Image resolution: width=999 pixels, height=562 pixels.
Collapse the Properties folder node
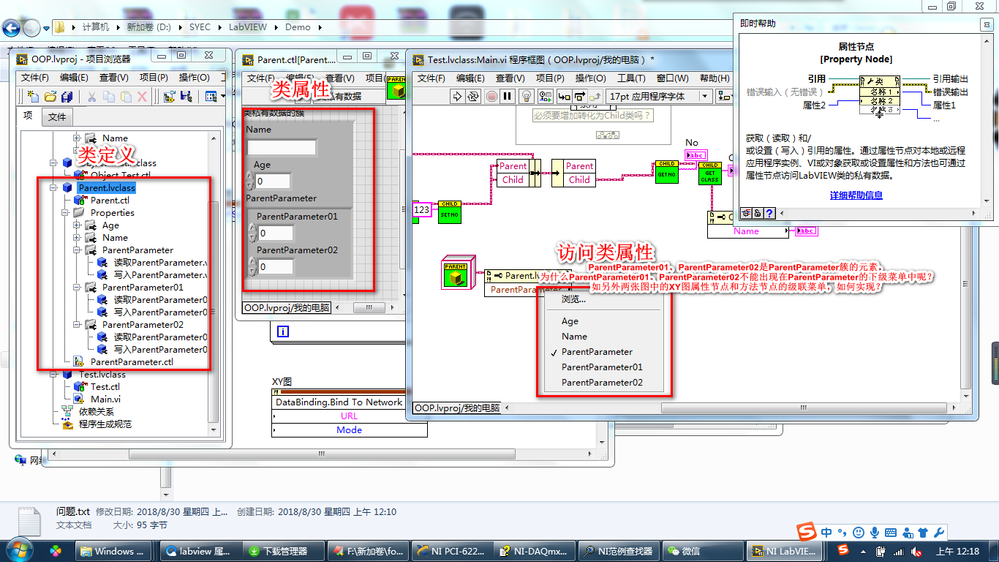[x=65, y=213]
